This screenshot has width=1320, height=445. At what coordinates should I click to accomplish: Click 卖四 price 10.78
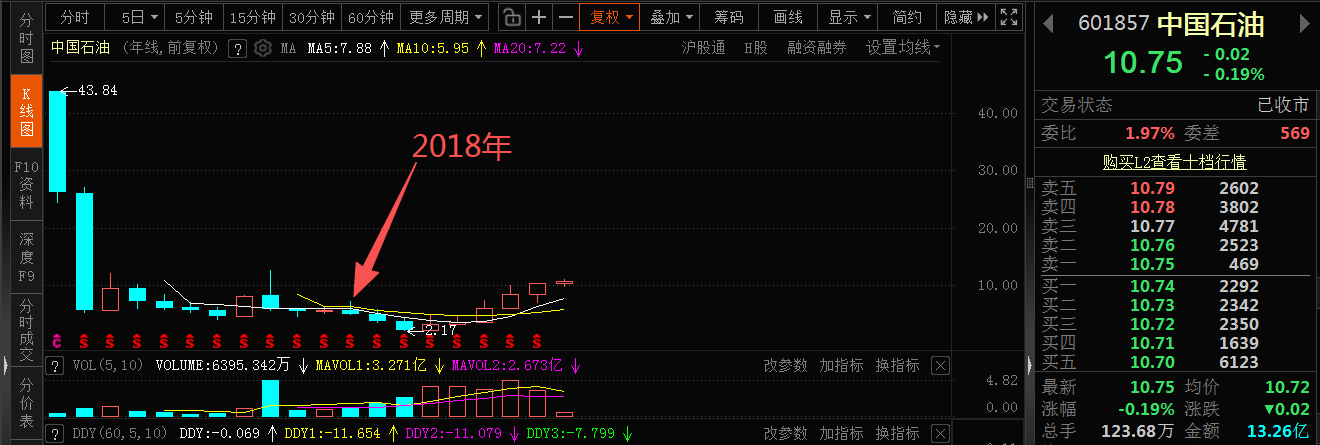pyautogui.click(x=1152, y=207)
